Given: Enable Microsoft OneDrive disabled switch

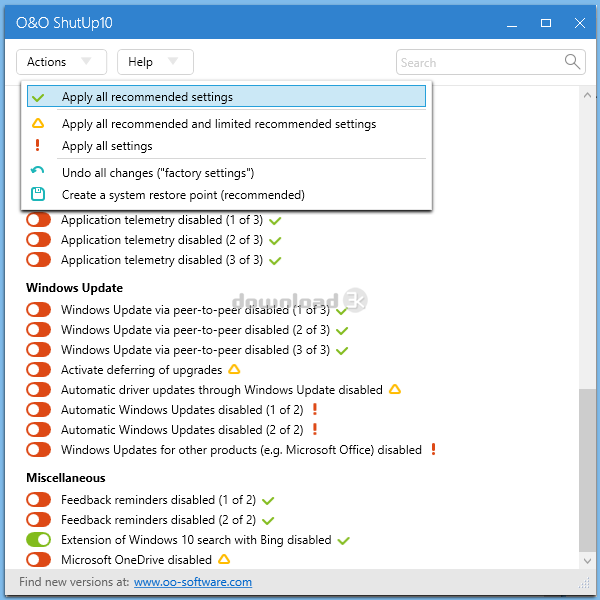Looking at the screenshot, I should click(38, 560).
